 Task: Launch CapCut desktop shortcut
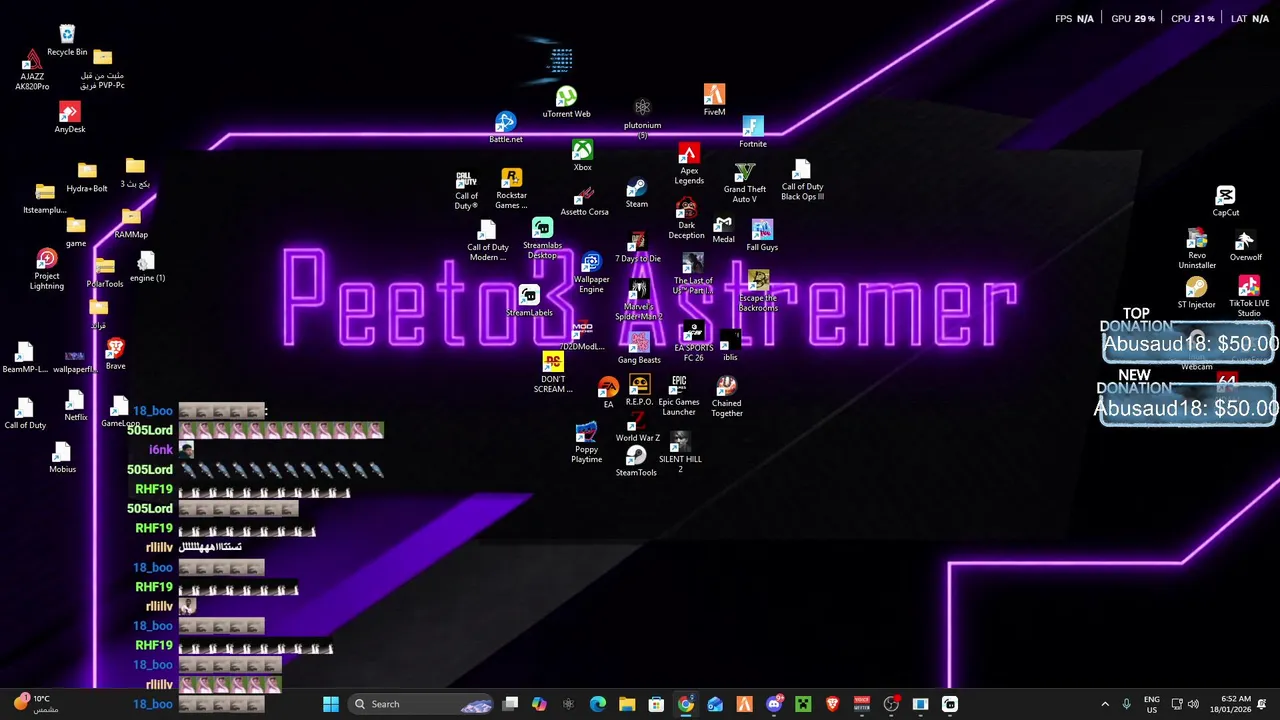[1226, 201]
